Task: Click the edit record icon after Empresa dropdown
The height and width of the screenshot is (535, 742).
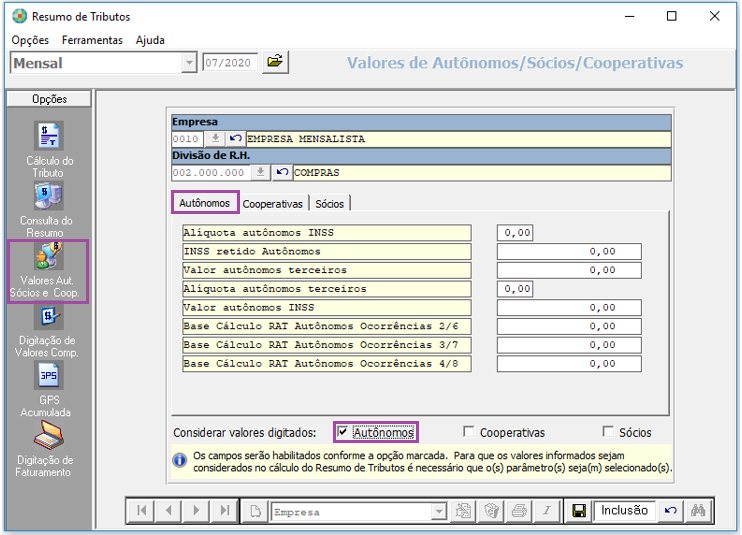Action: pos(463,511)
